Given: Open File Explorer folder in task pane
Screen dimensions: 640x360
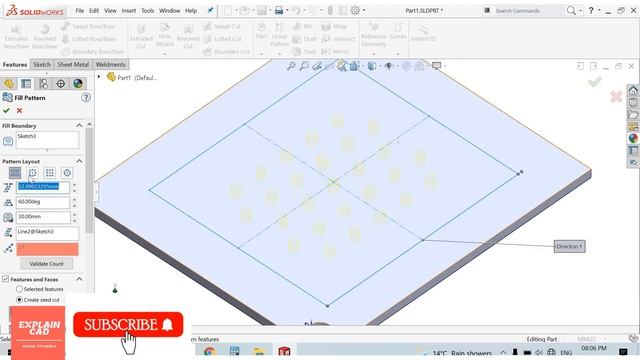Looking at the screenshot, I should [633, 115].
